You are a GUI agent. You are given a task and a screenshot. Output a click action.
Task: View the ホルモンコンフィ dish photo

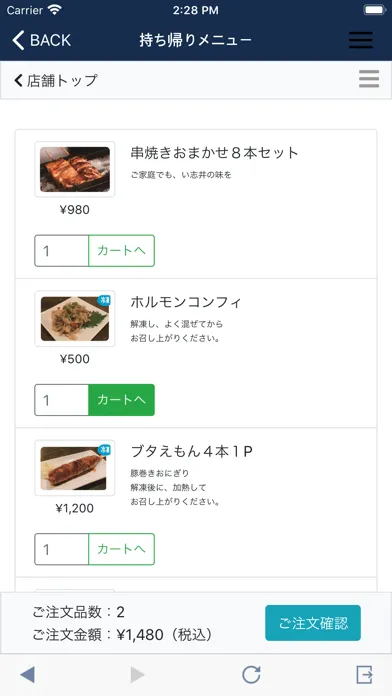75,319
